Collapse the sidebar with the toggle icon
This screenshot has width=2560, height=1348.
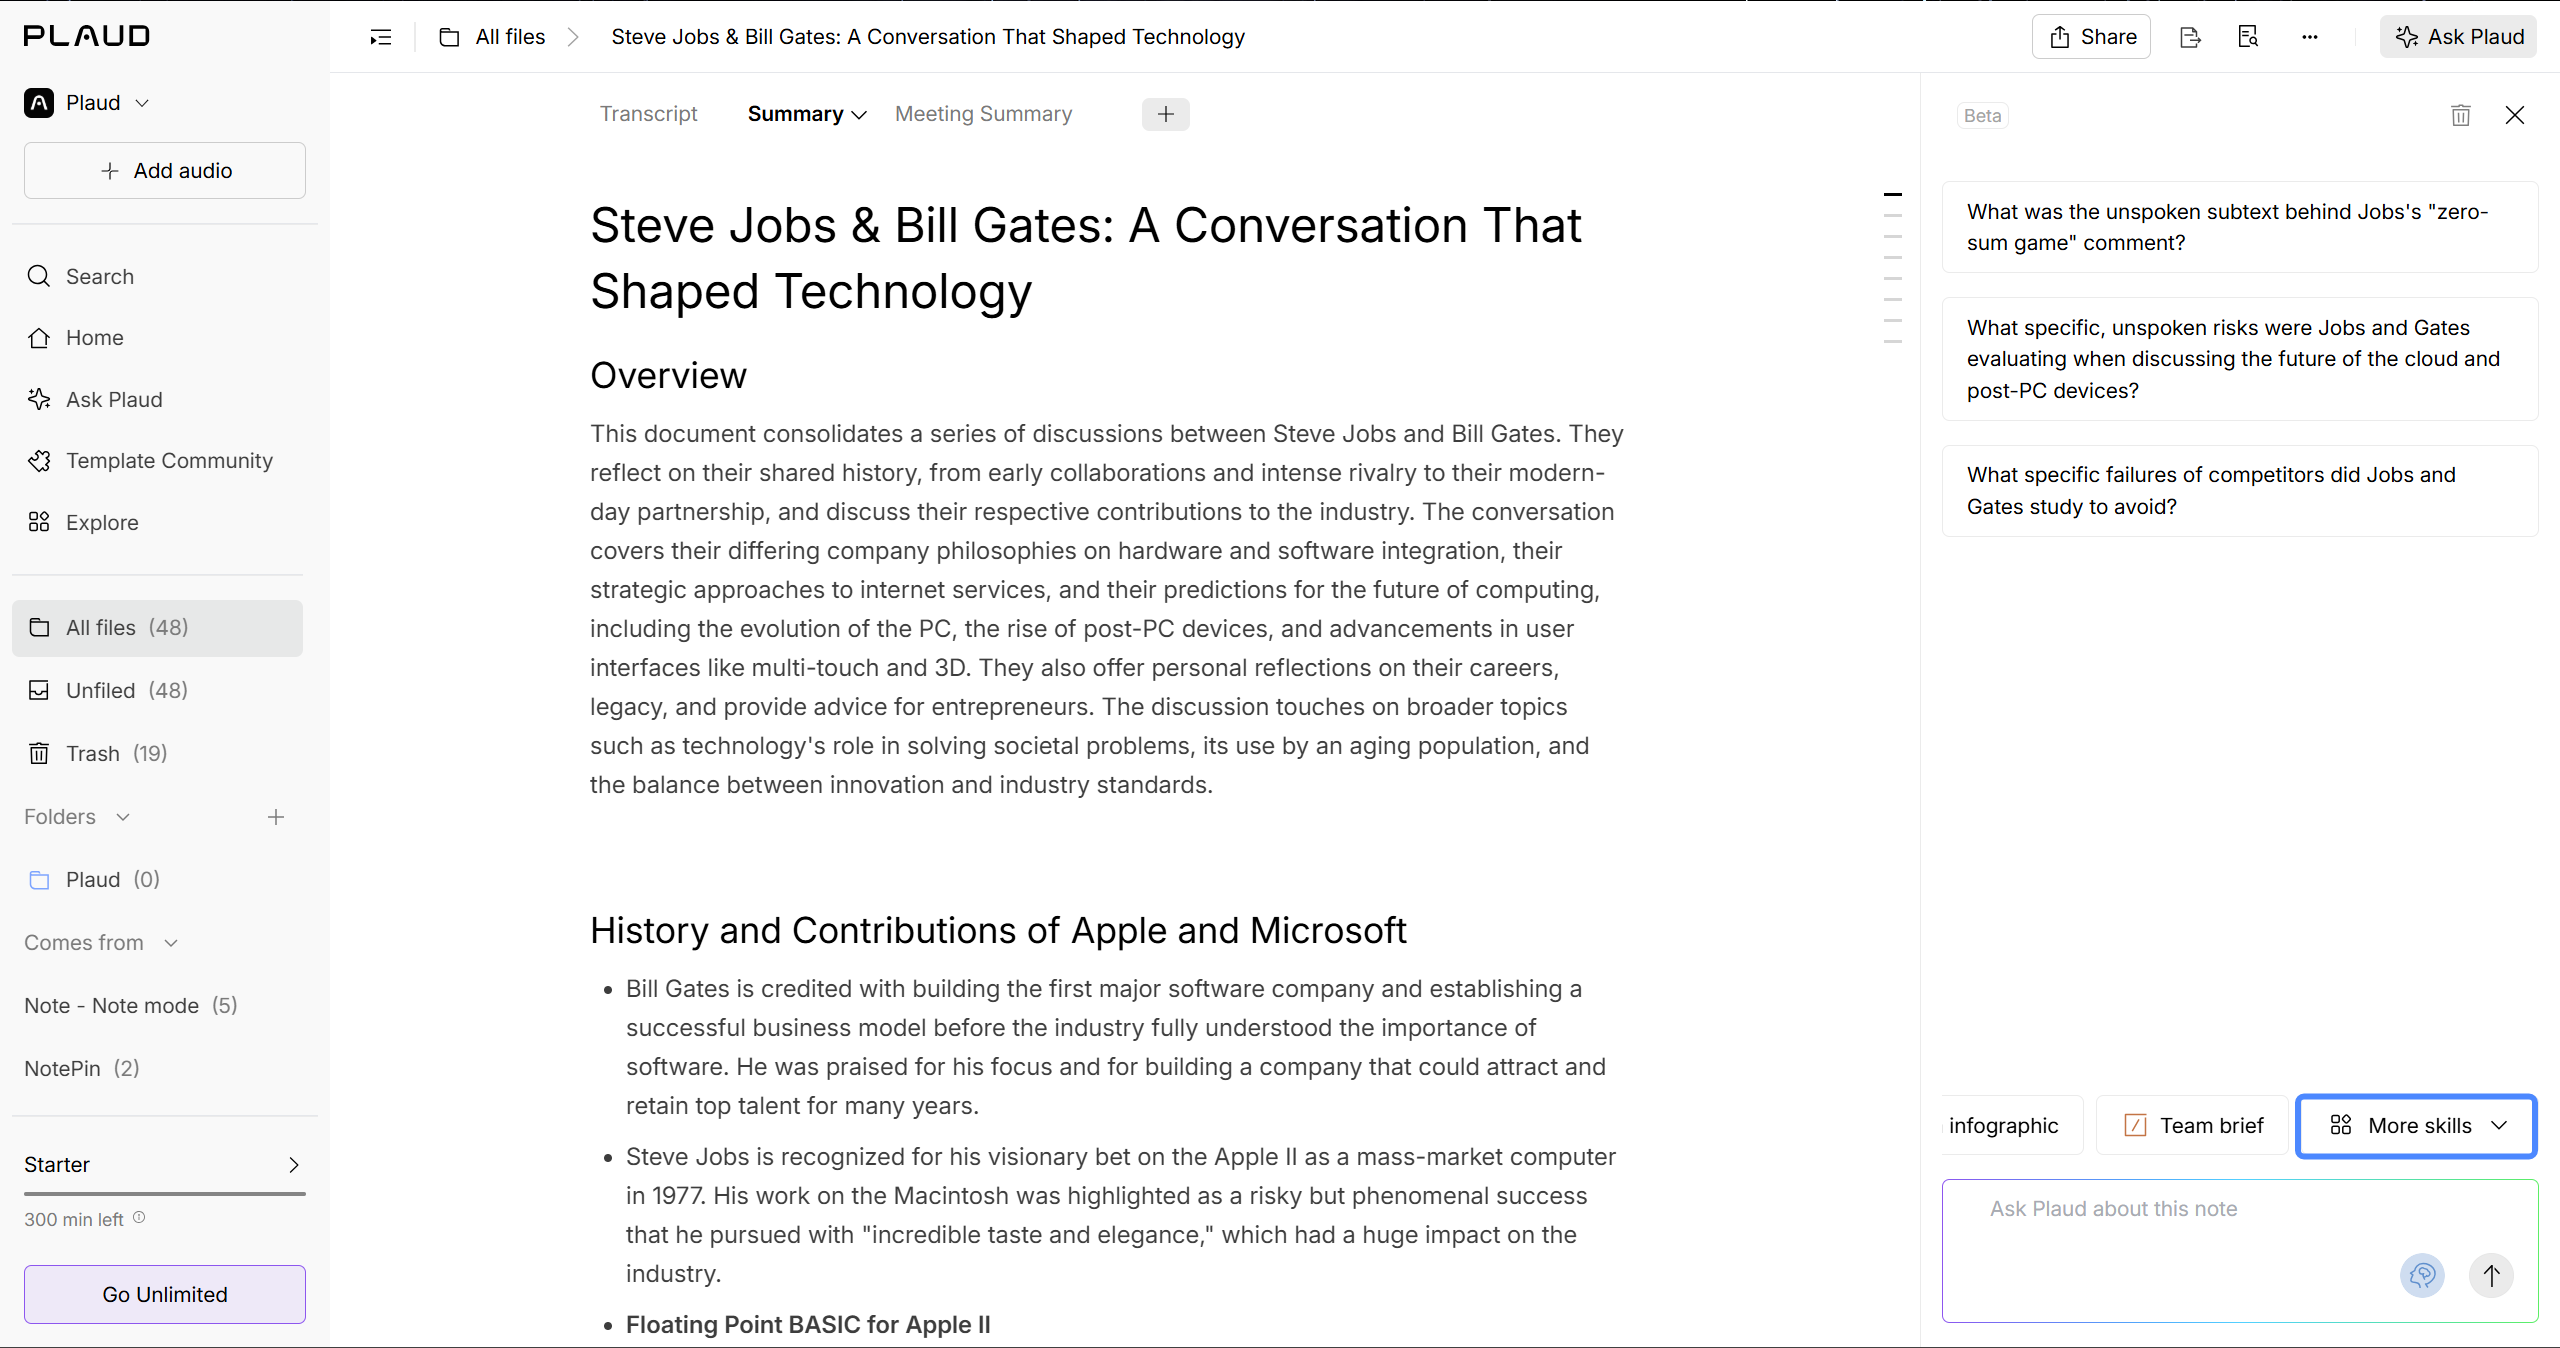pyautogui.click(x=381, y=37)
